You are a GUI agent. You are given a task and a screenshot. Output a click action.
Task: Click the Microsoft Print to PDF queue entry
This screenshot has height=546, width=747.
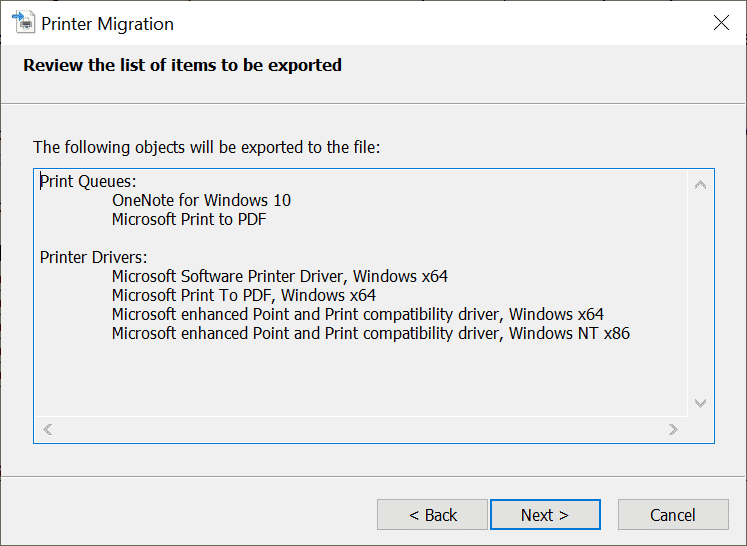(x=189, y=219)
